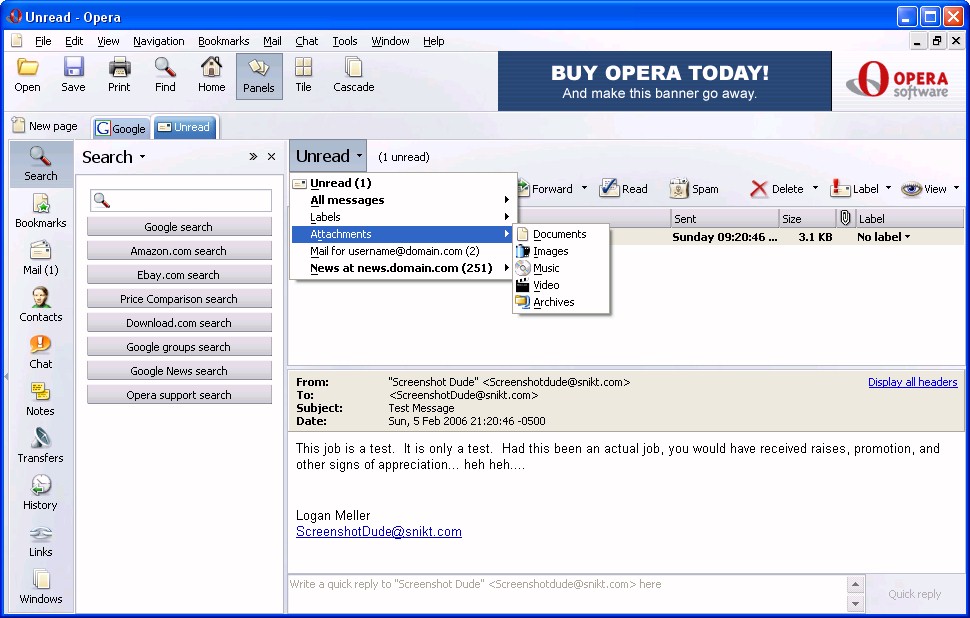
Task: Open the No label dropdown on message
Action: 884,237
